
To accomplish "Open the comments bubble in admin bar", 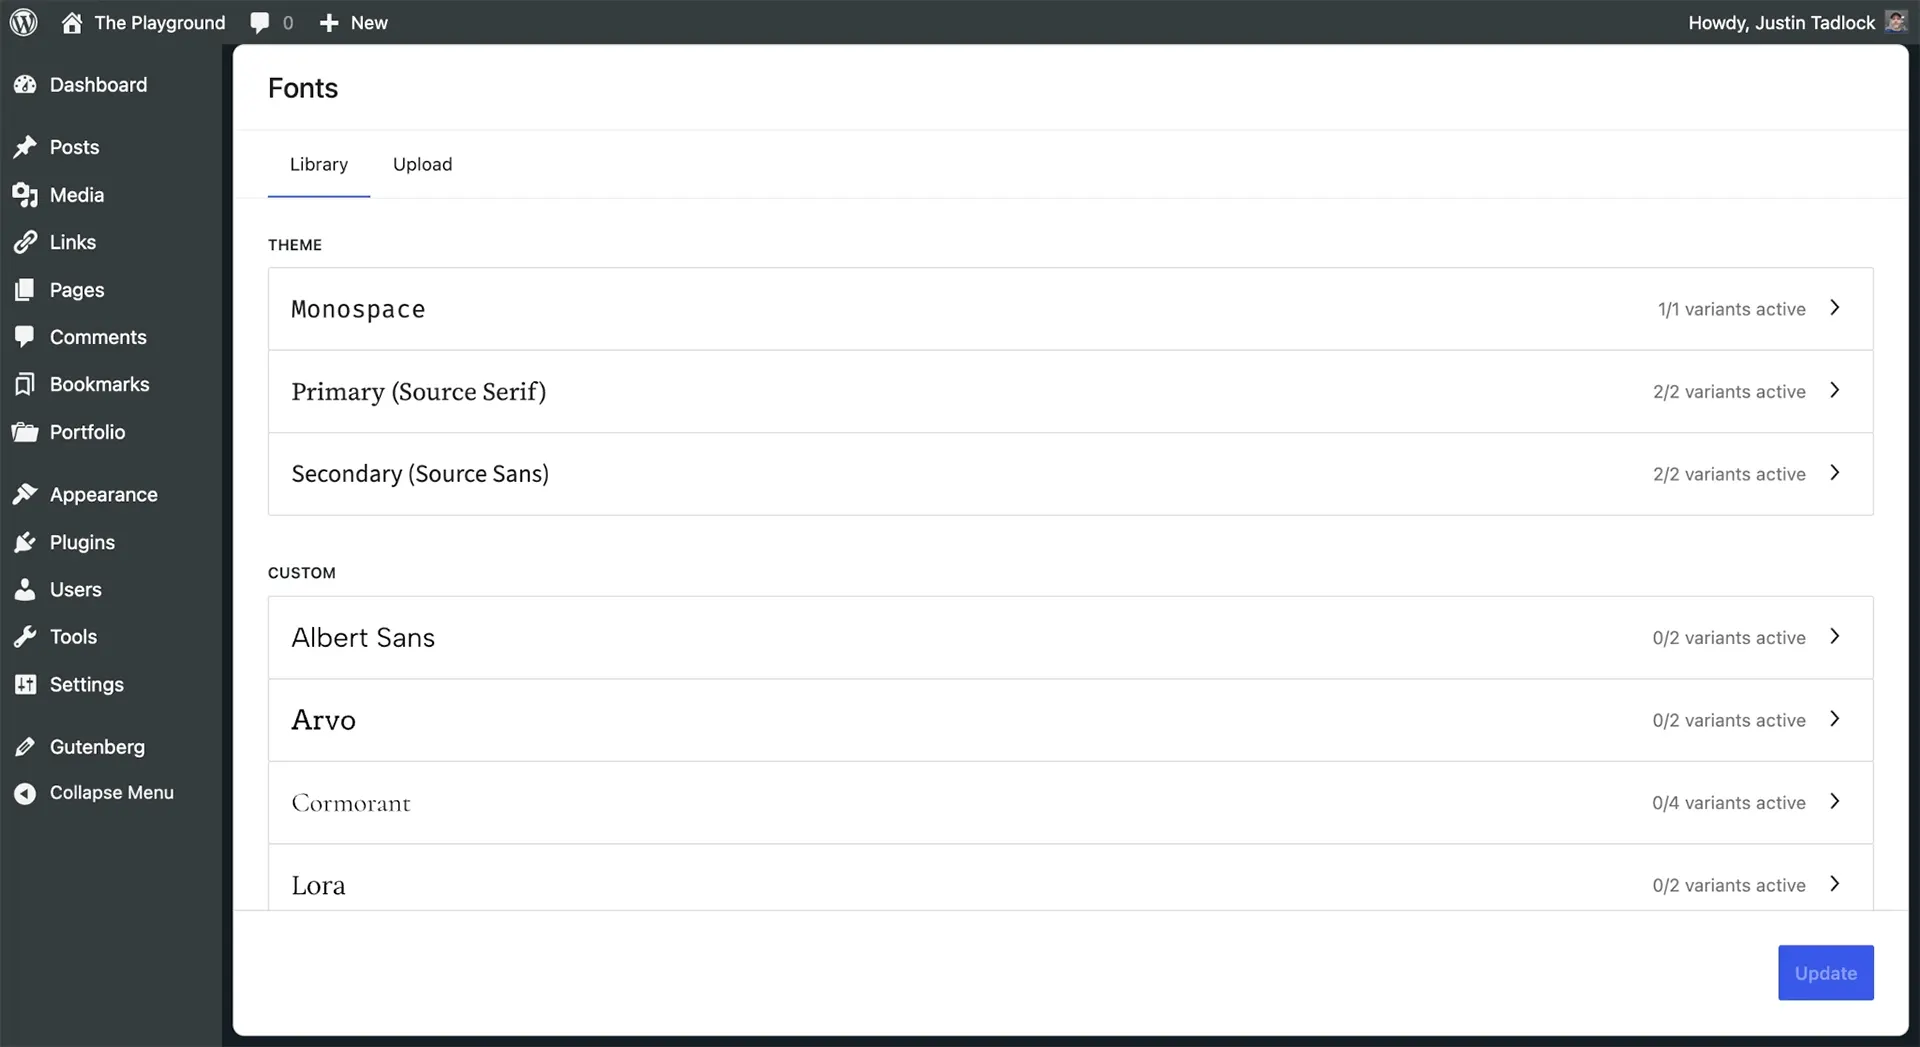I will point(260,22).
